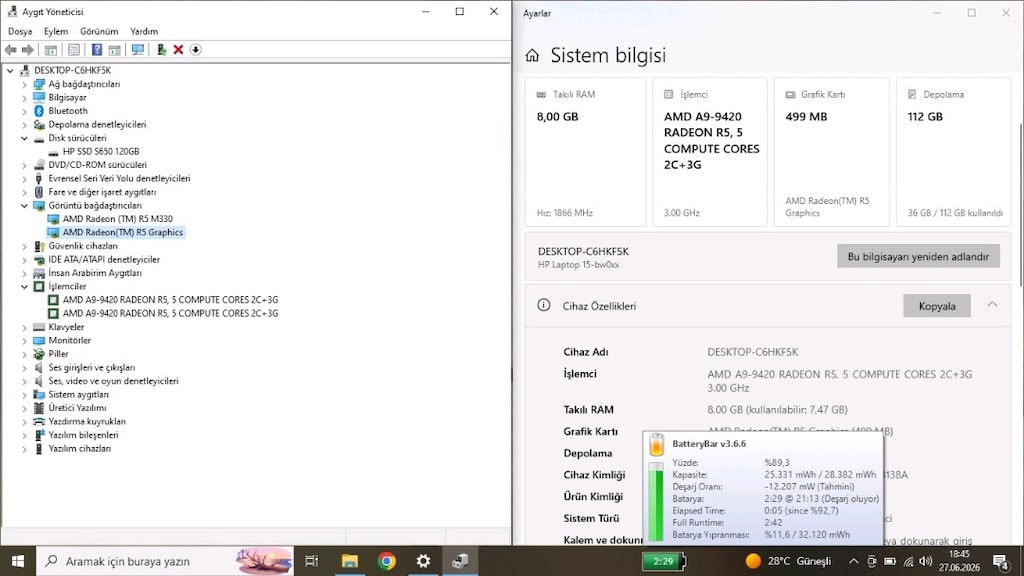The width and height of the screenshot is (1024, 576).
Task: Click the Help question mark toolbar icon
Action: coord(97,50)
